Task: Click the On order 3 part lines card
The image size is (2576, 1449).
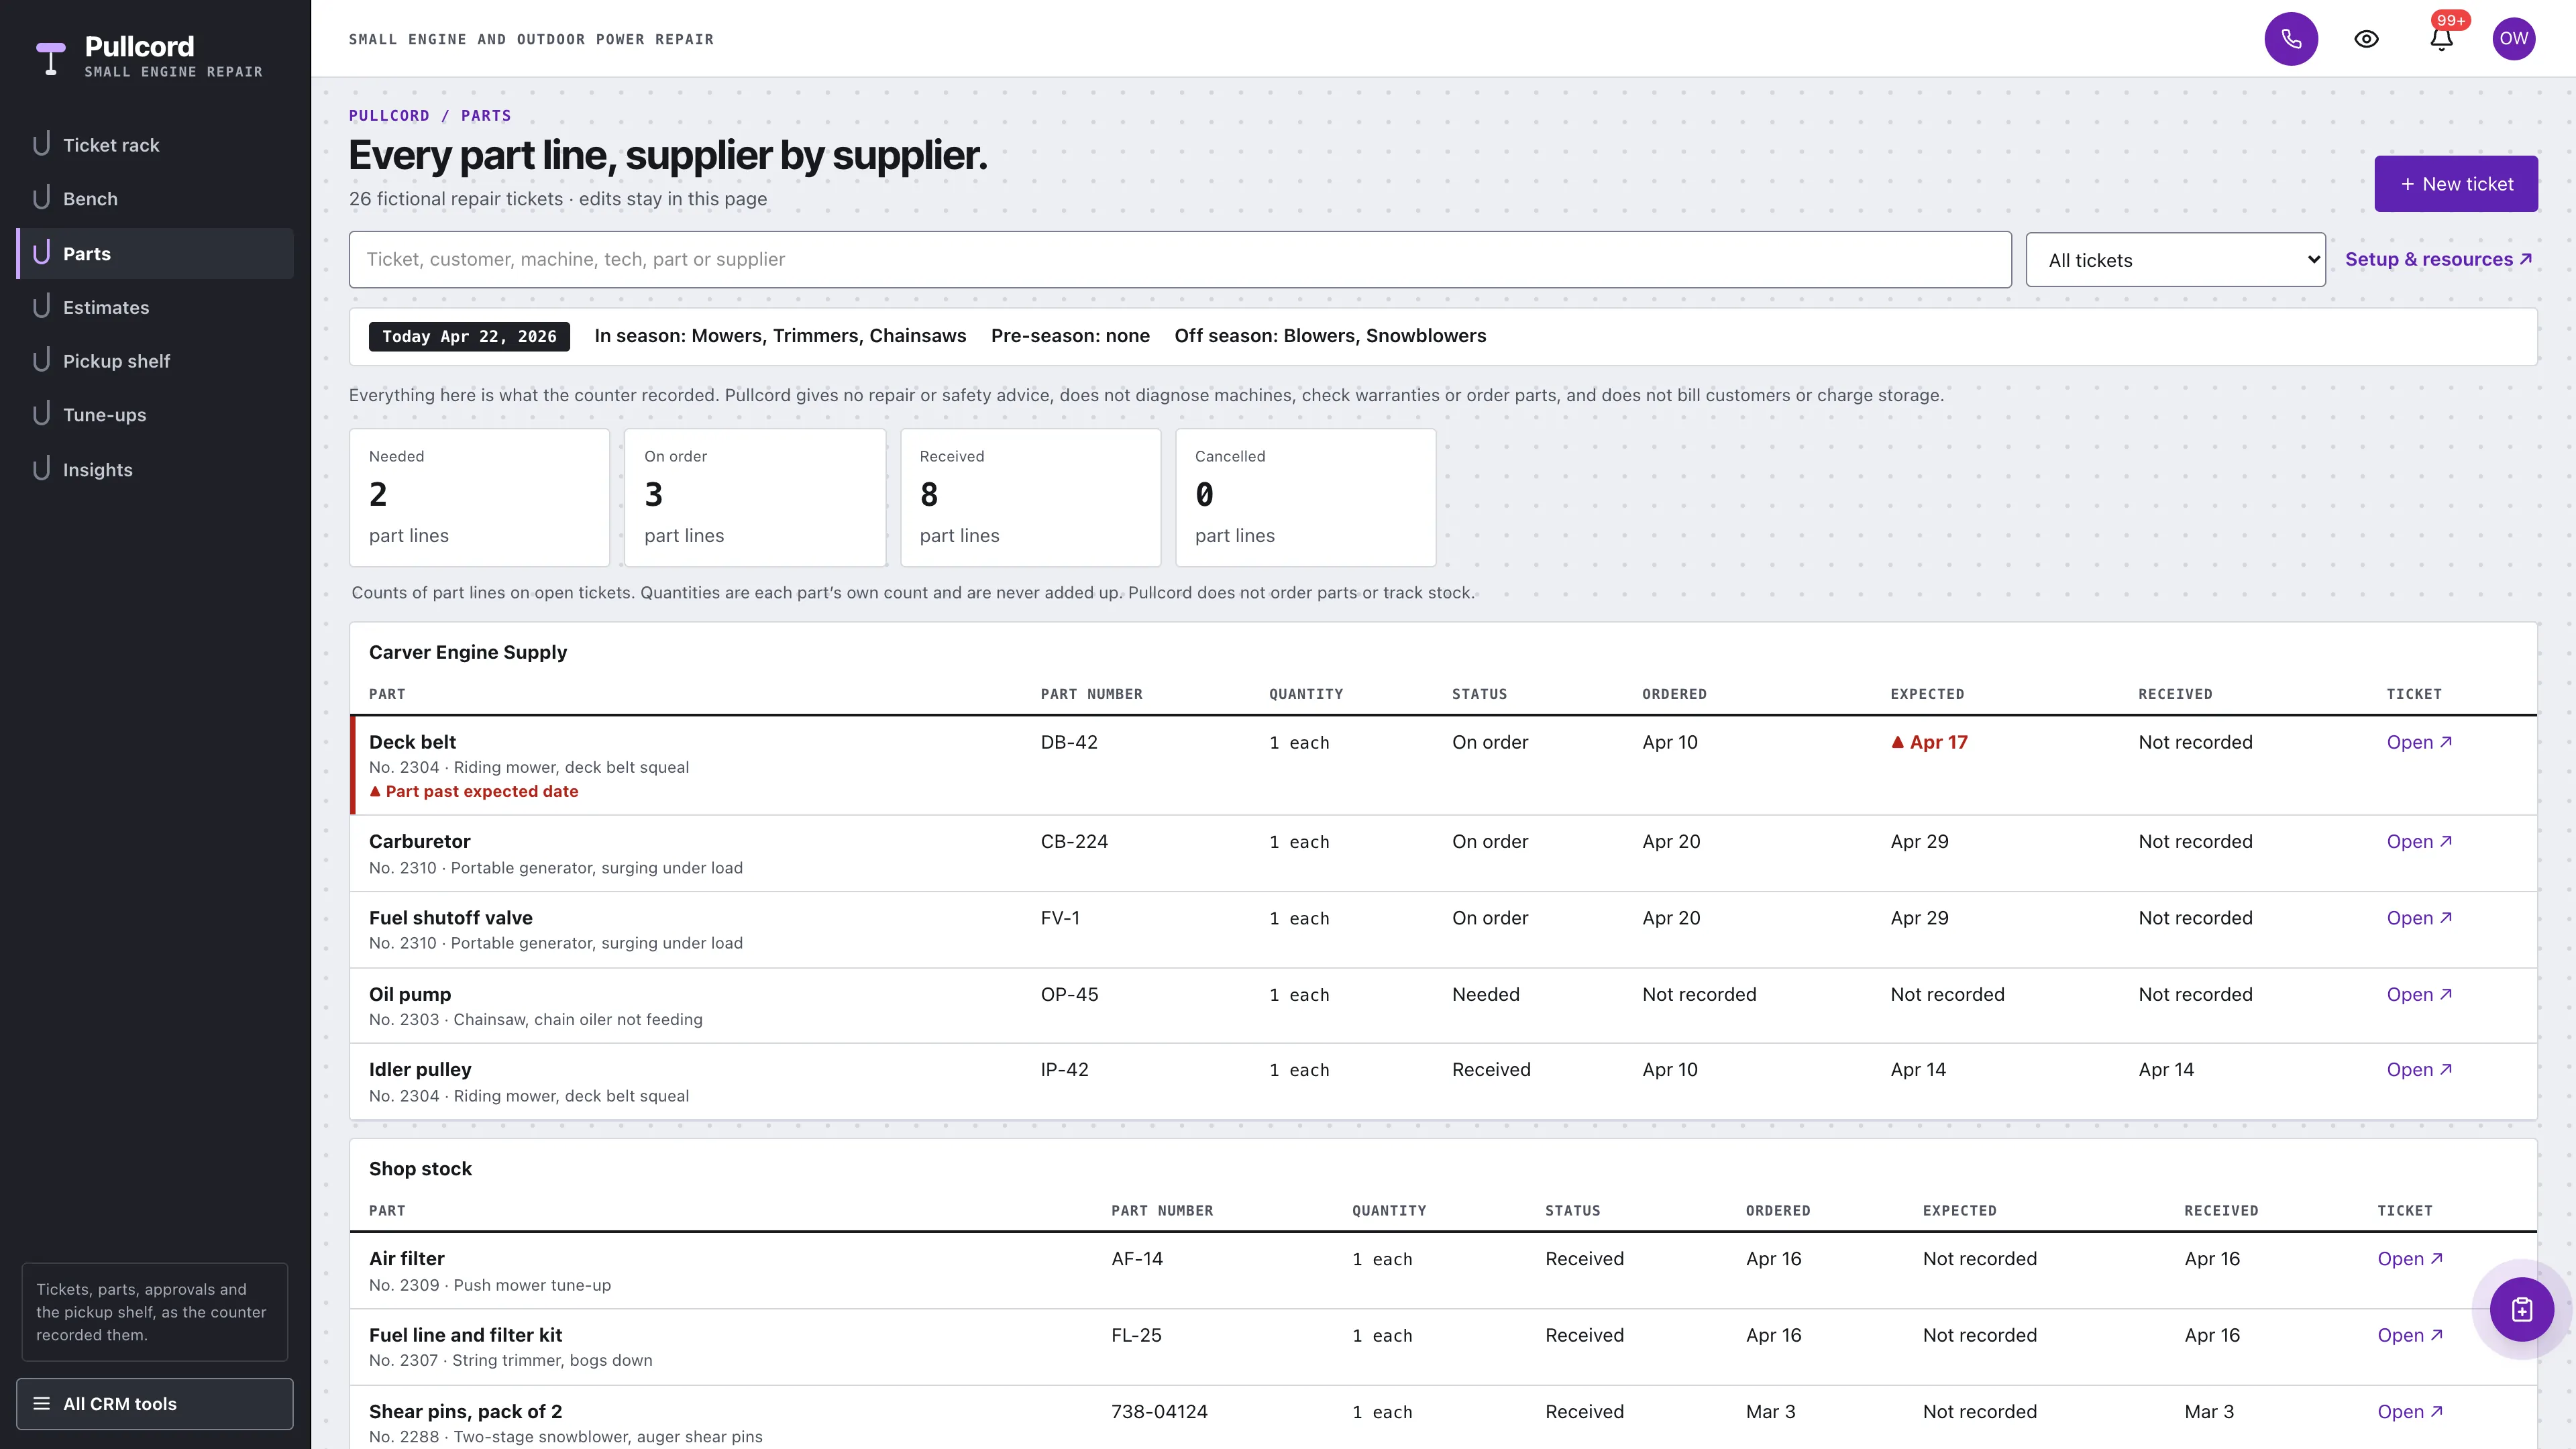Action: (x=755, y=497)
